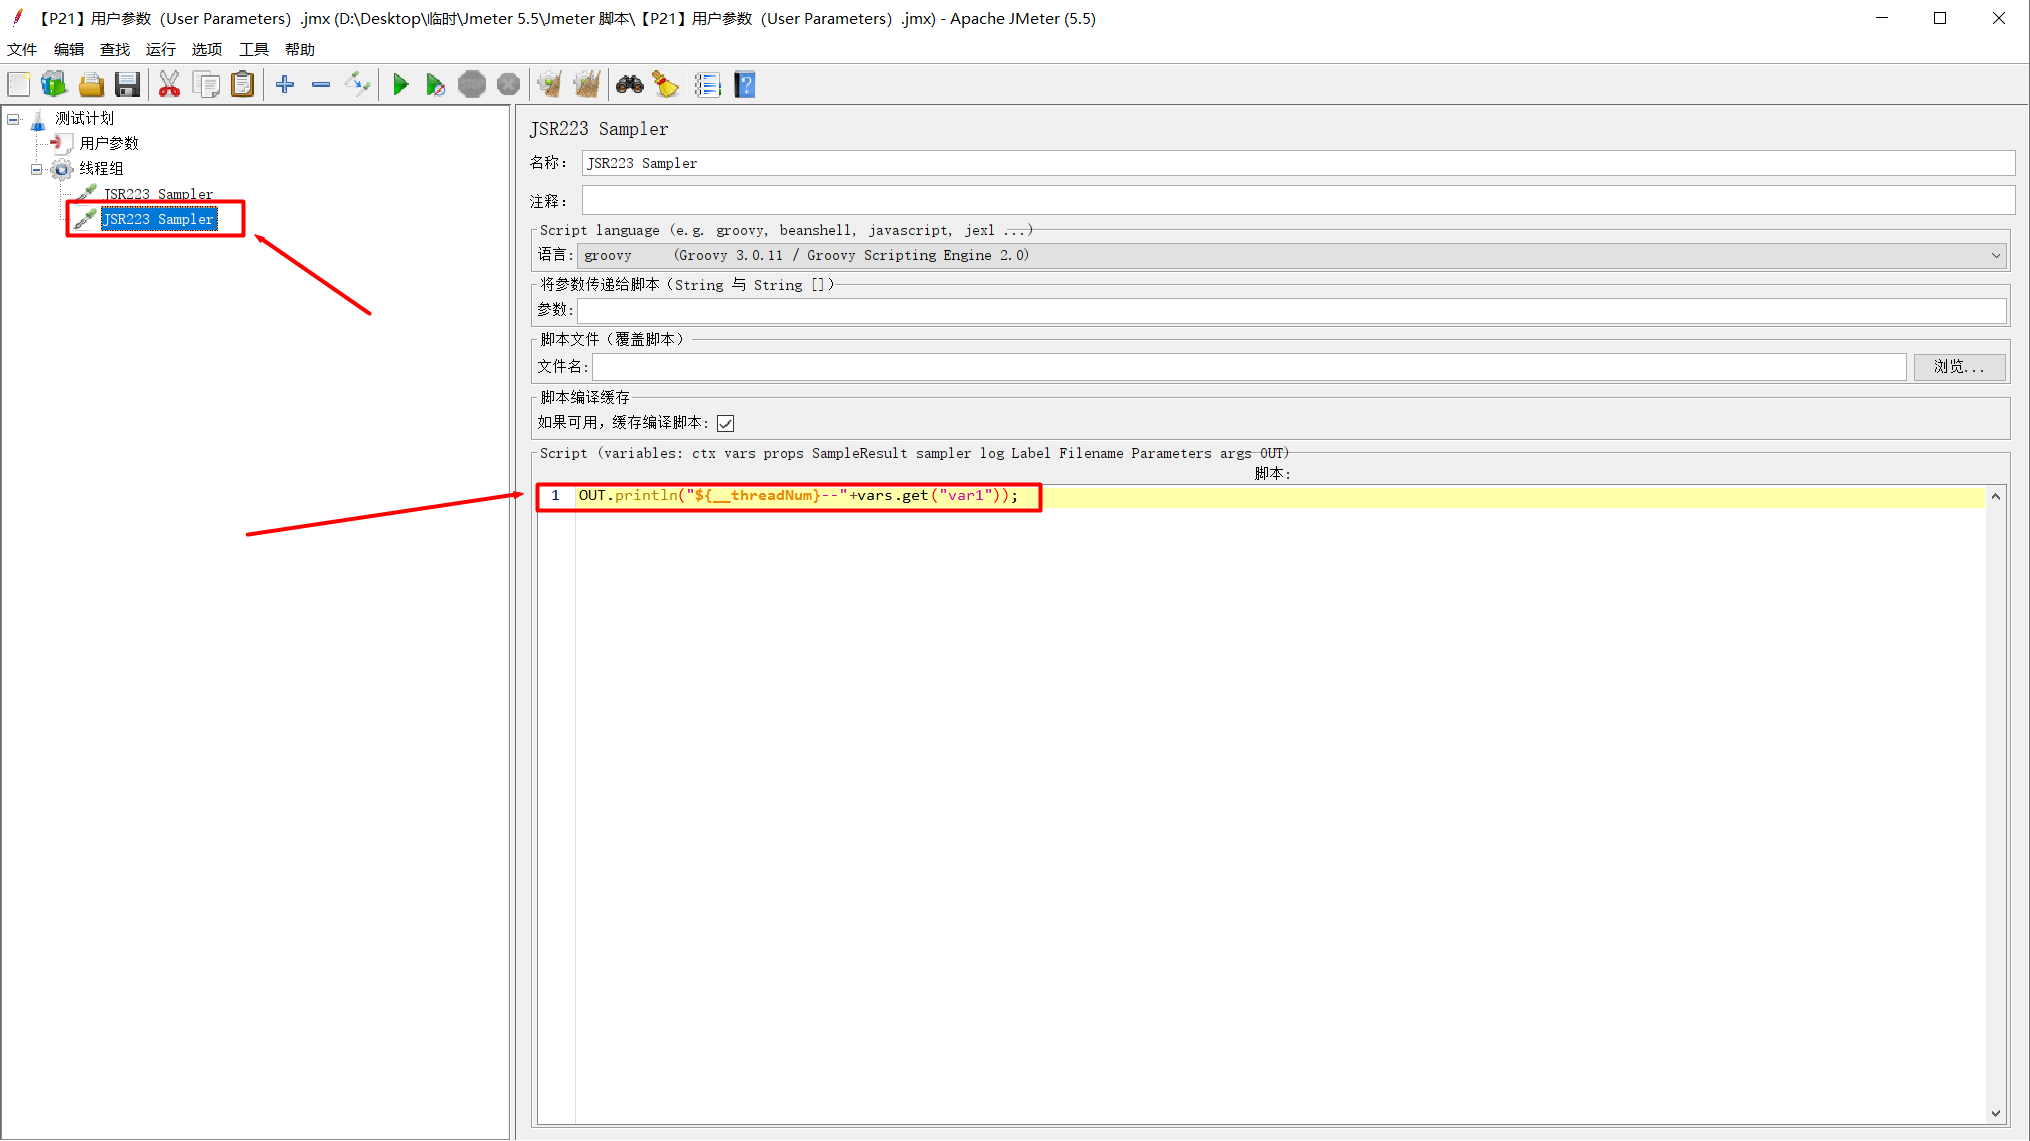The height and width of the screenshot is (1141, 2030).
Task: Click the script editor scroll up arrow
Action: (1996, 497)
